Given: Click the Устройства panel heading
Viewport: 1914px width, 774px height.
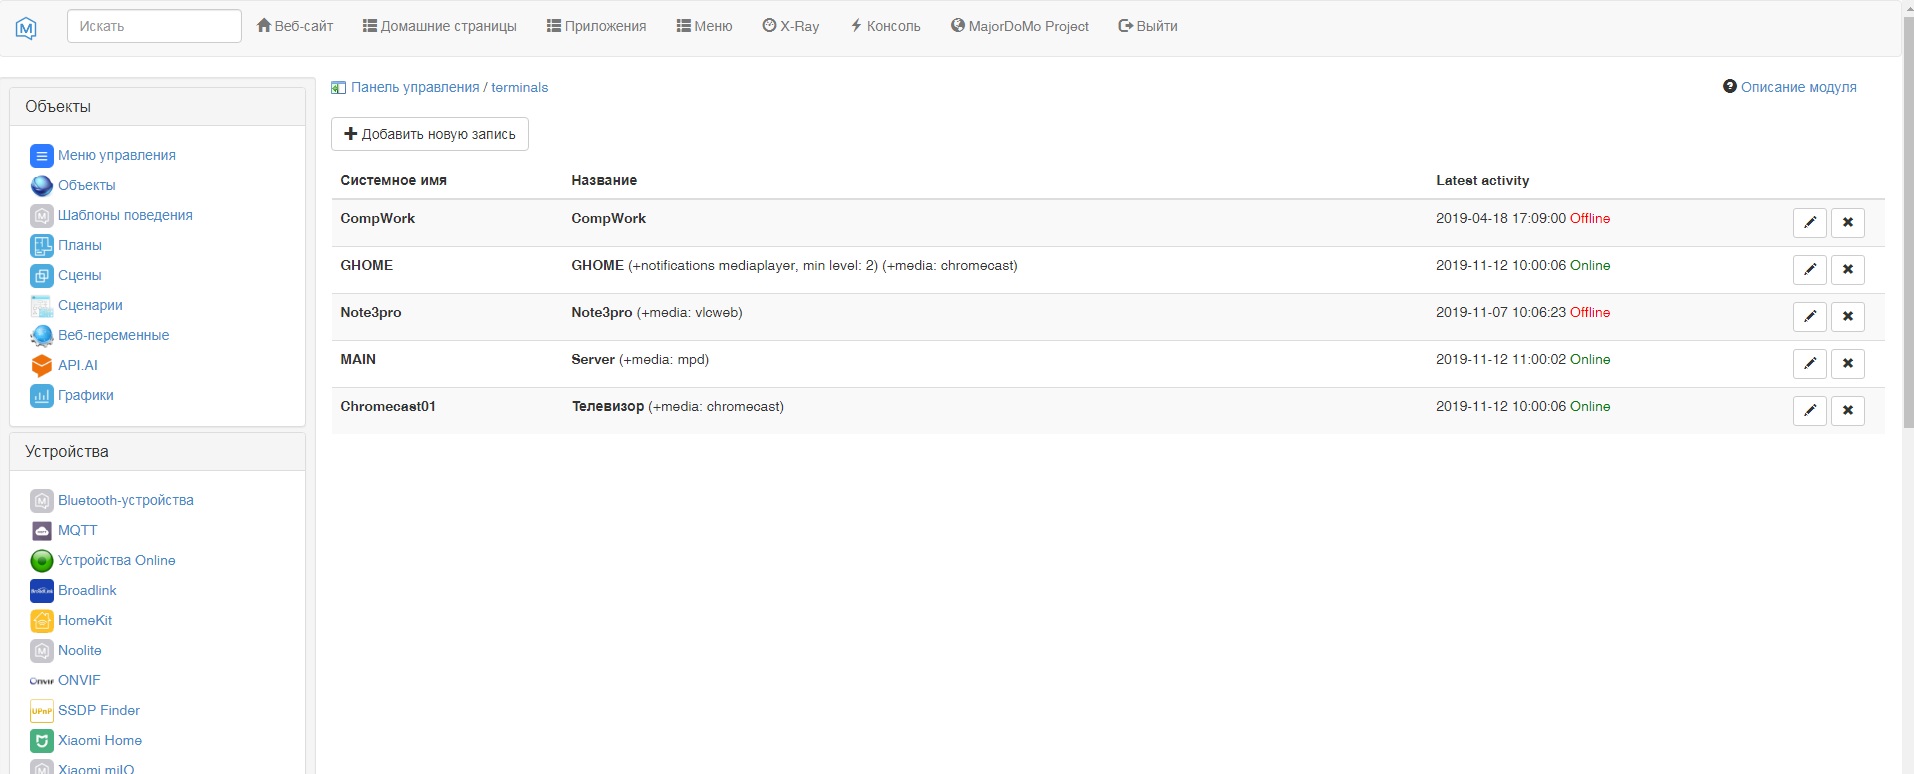Looking at the screenshot, I should 157,452.
